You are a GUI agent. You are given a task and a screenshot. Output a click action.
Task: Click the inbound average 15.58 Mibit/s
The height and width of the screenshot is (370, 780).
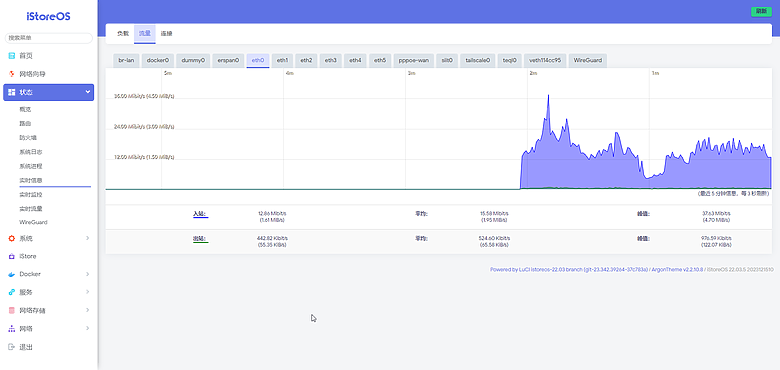tap(493, 213)
